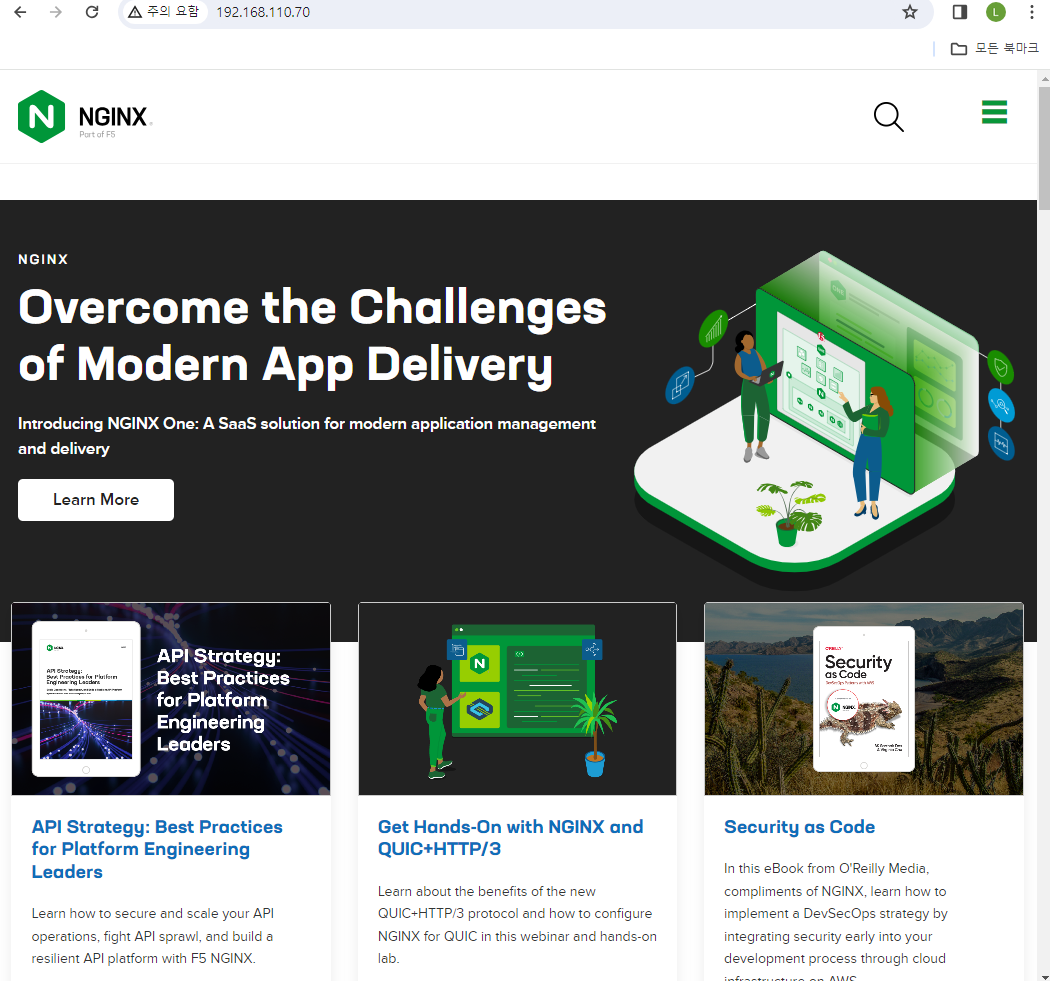Go forward to the next page
1050x981 pixels.
tap(56, 12)
